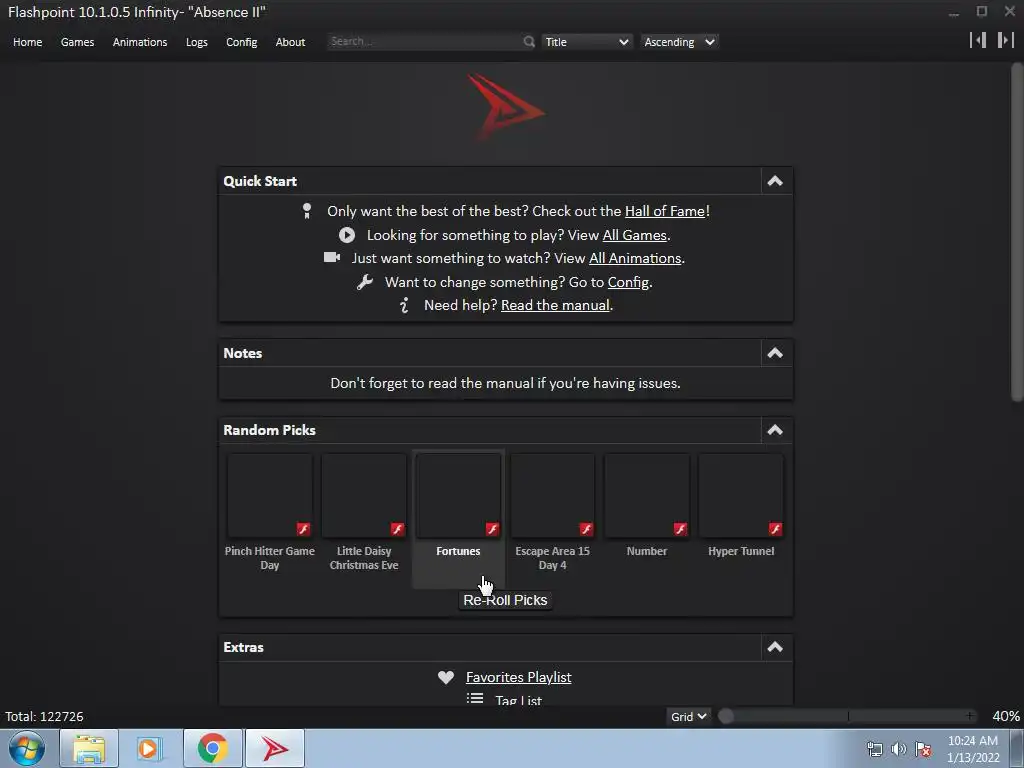This screenshot has height=768, width=1024.
Task: Open the Grid layout dropdown
Action: pyautogui.click(x=688, y=716)
